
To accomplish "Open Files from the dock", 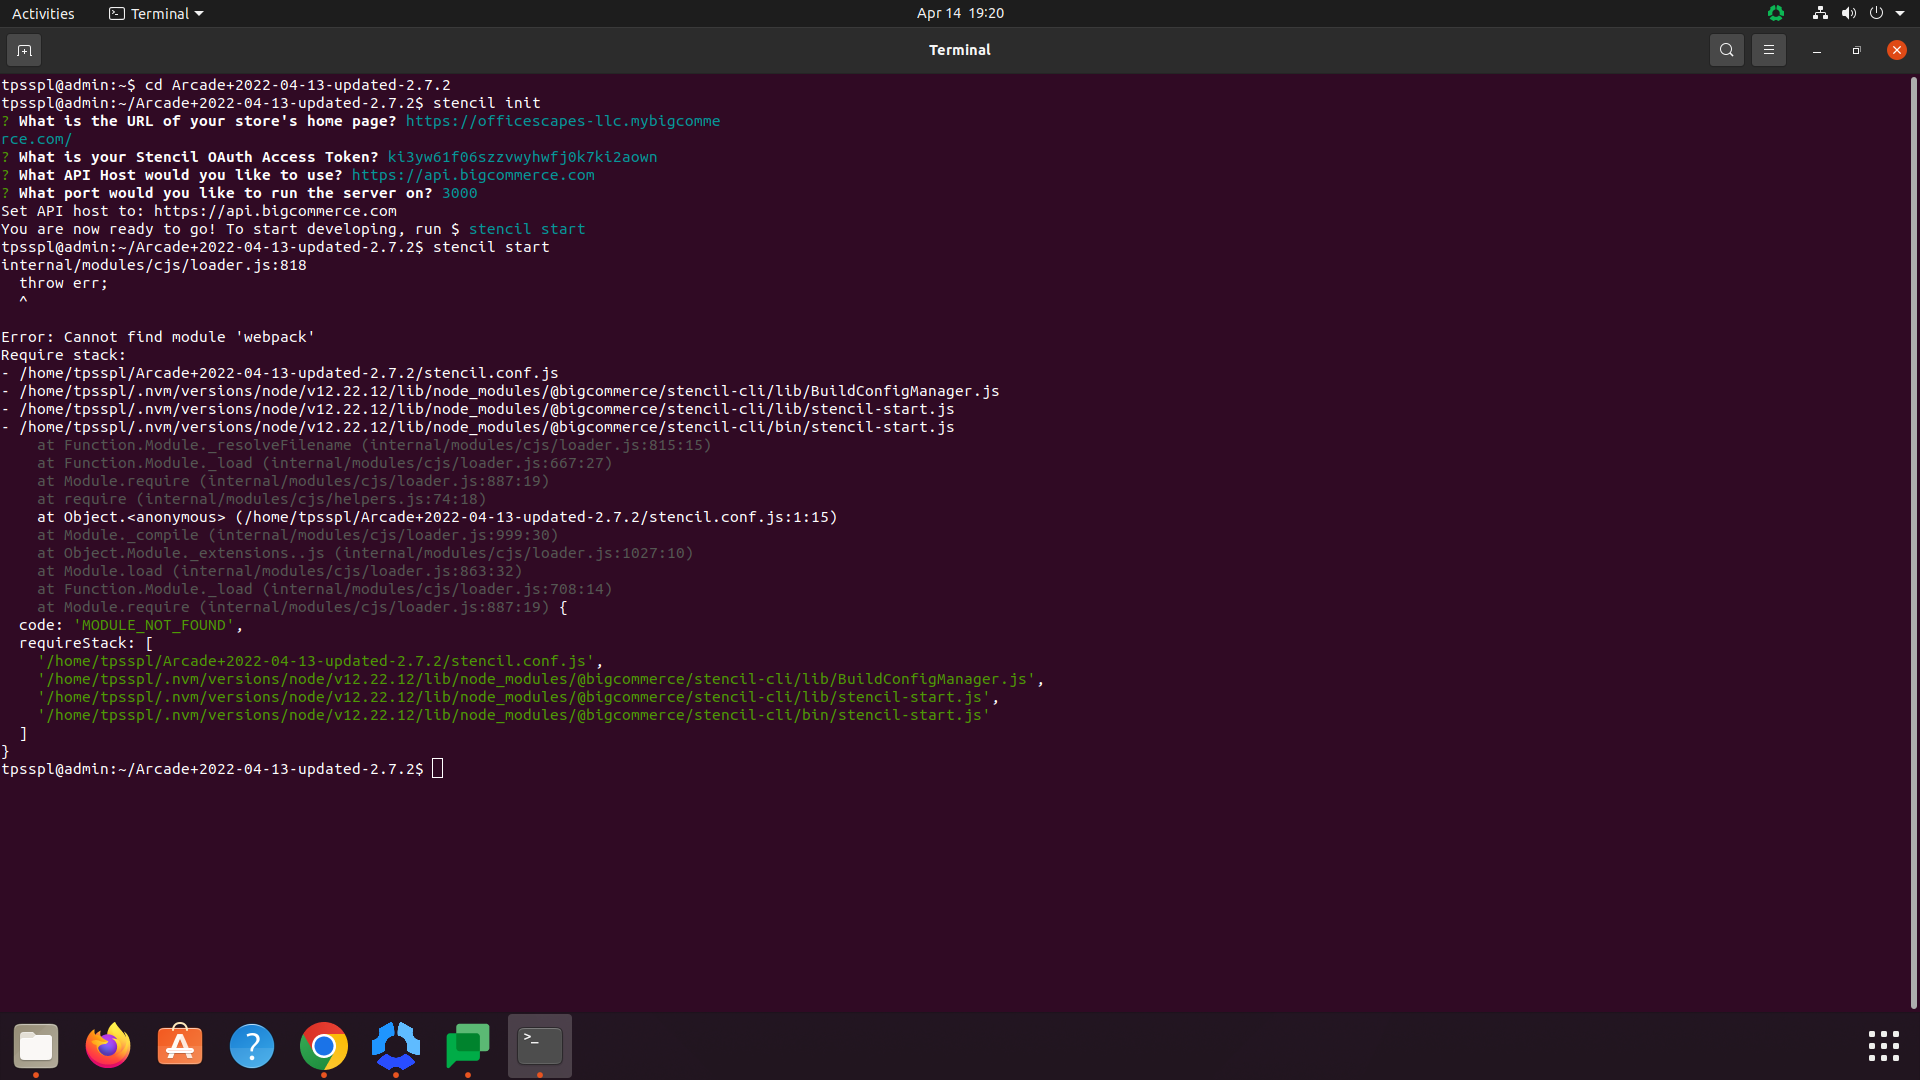I will point(36,1046).
